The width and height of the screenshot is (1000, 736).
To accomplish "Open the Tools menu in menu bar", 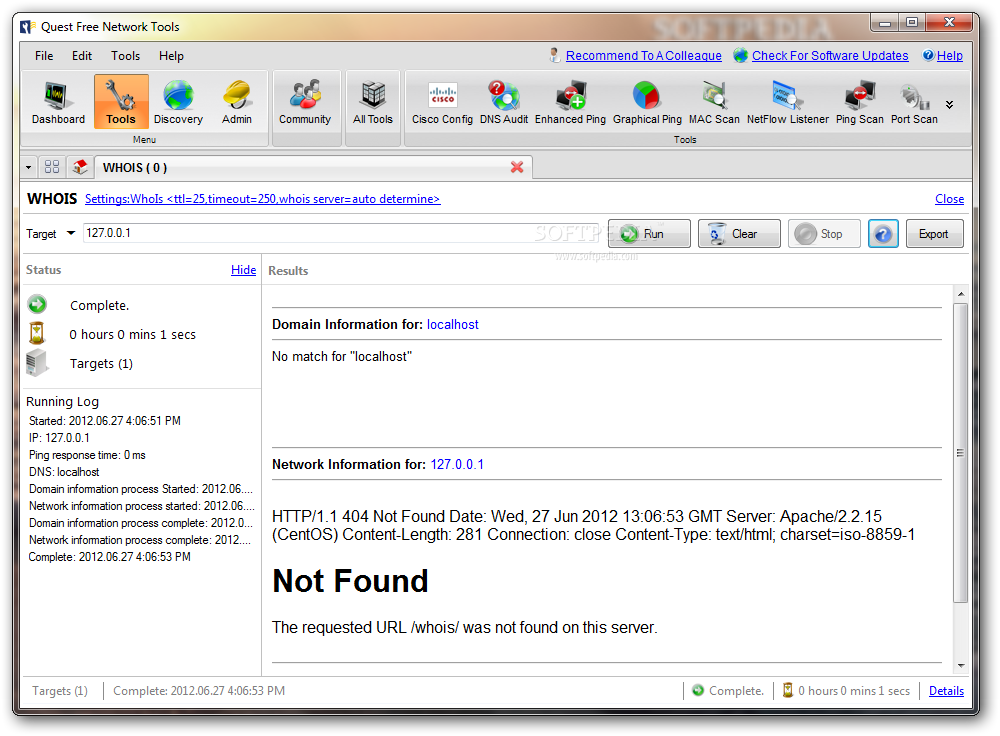I will point(126,55).
